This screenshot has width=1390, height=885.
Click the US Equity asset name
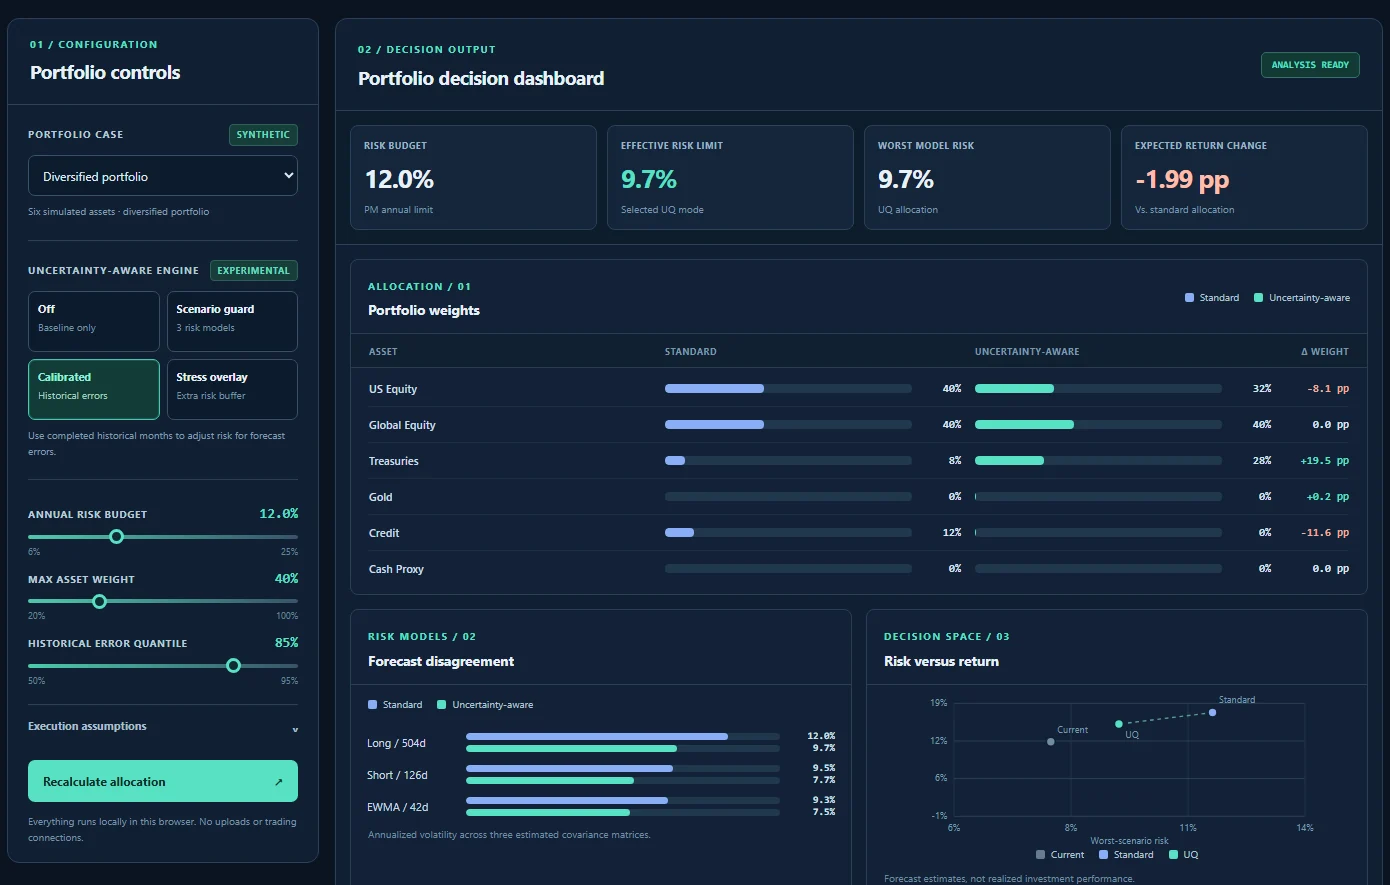[x=393, y=389]
